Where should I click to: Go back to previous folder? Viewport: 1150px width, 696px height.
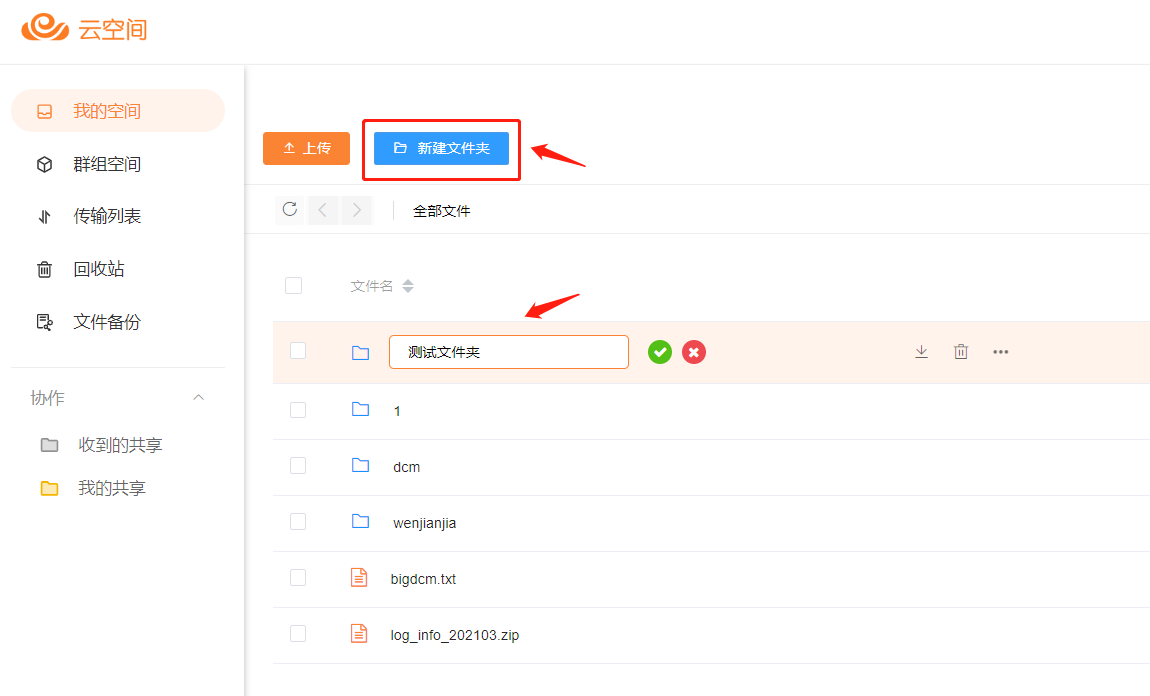pos(323,210)
